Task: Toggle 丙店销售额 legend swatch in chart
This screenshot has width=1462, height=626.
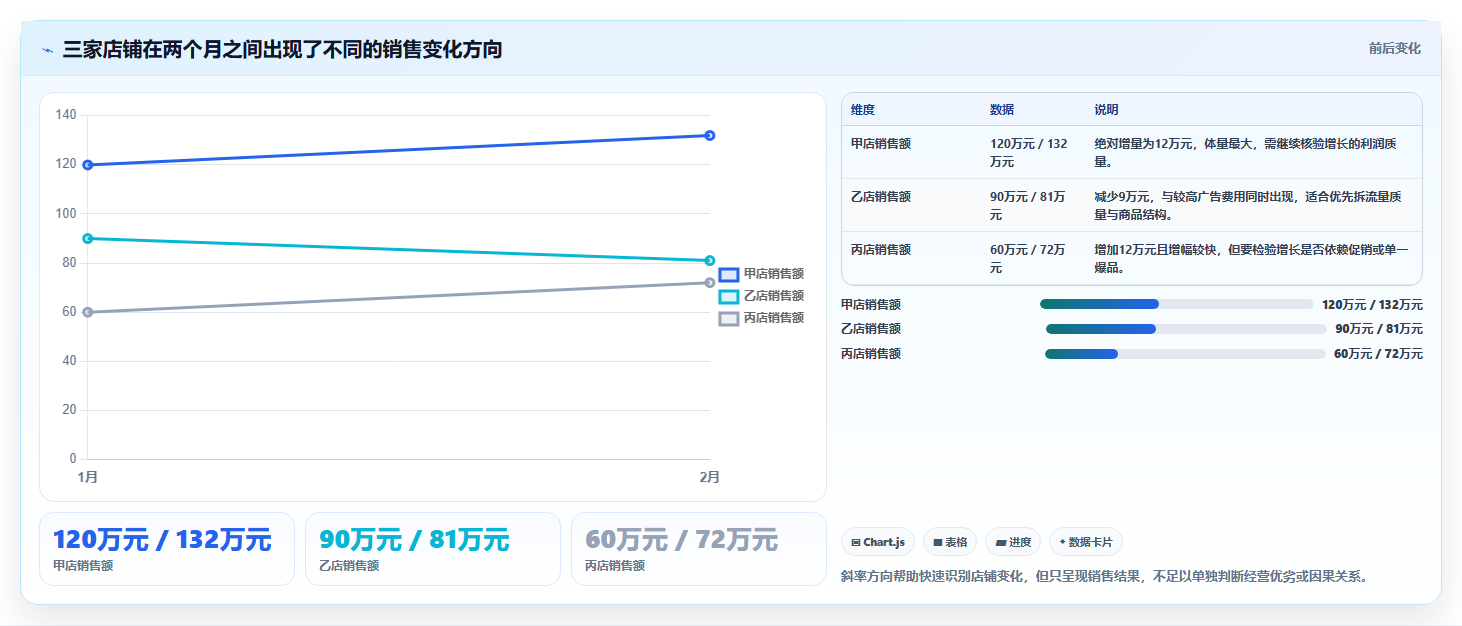Action: (x=729, y=318)
